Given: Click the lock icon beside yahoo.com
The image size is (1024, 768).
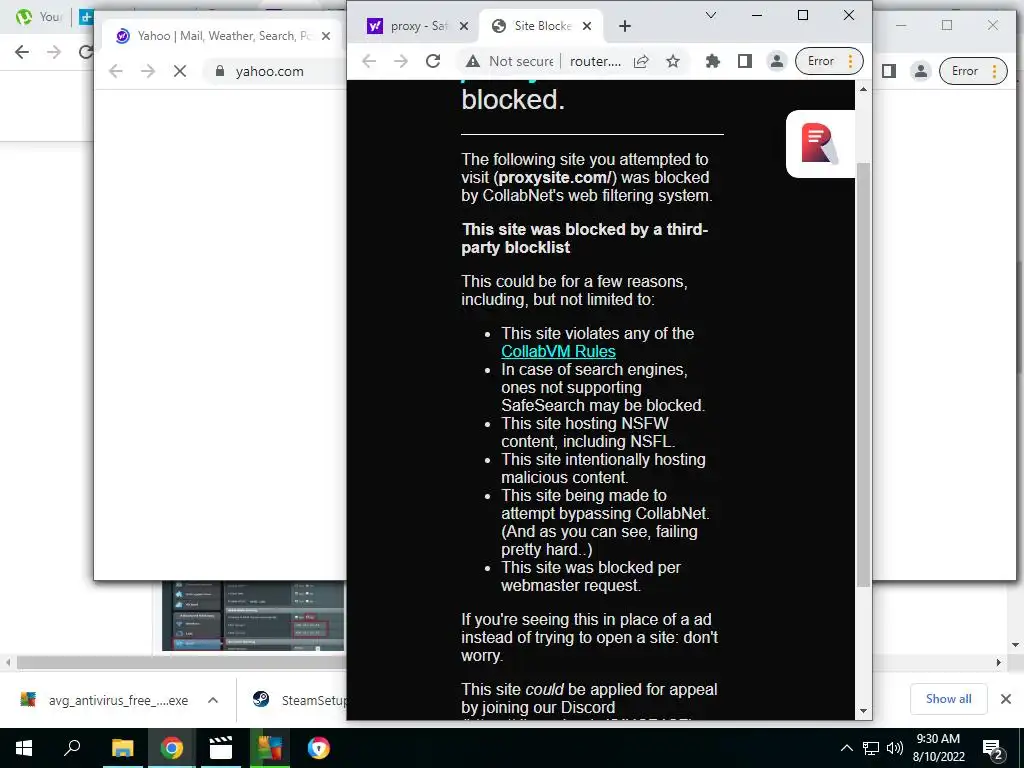Looking at the screenshot, I should pyautogui.click(x=220, y=71).
